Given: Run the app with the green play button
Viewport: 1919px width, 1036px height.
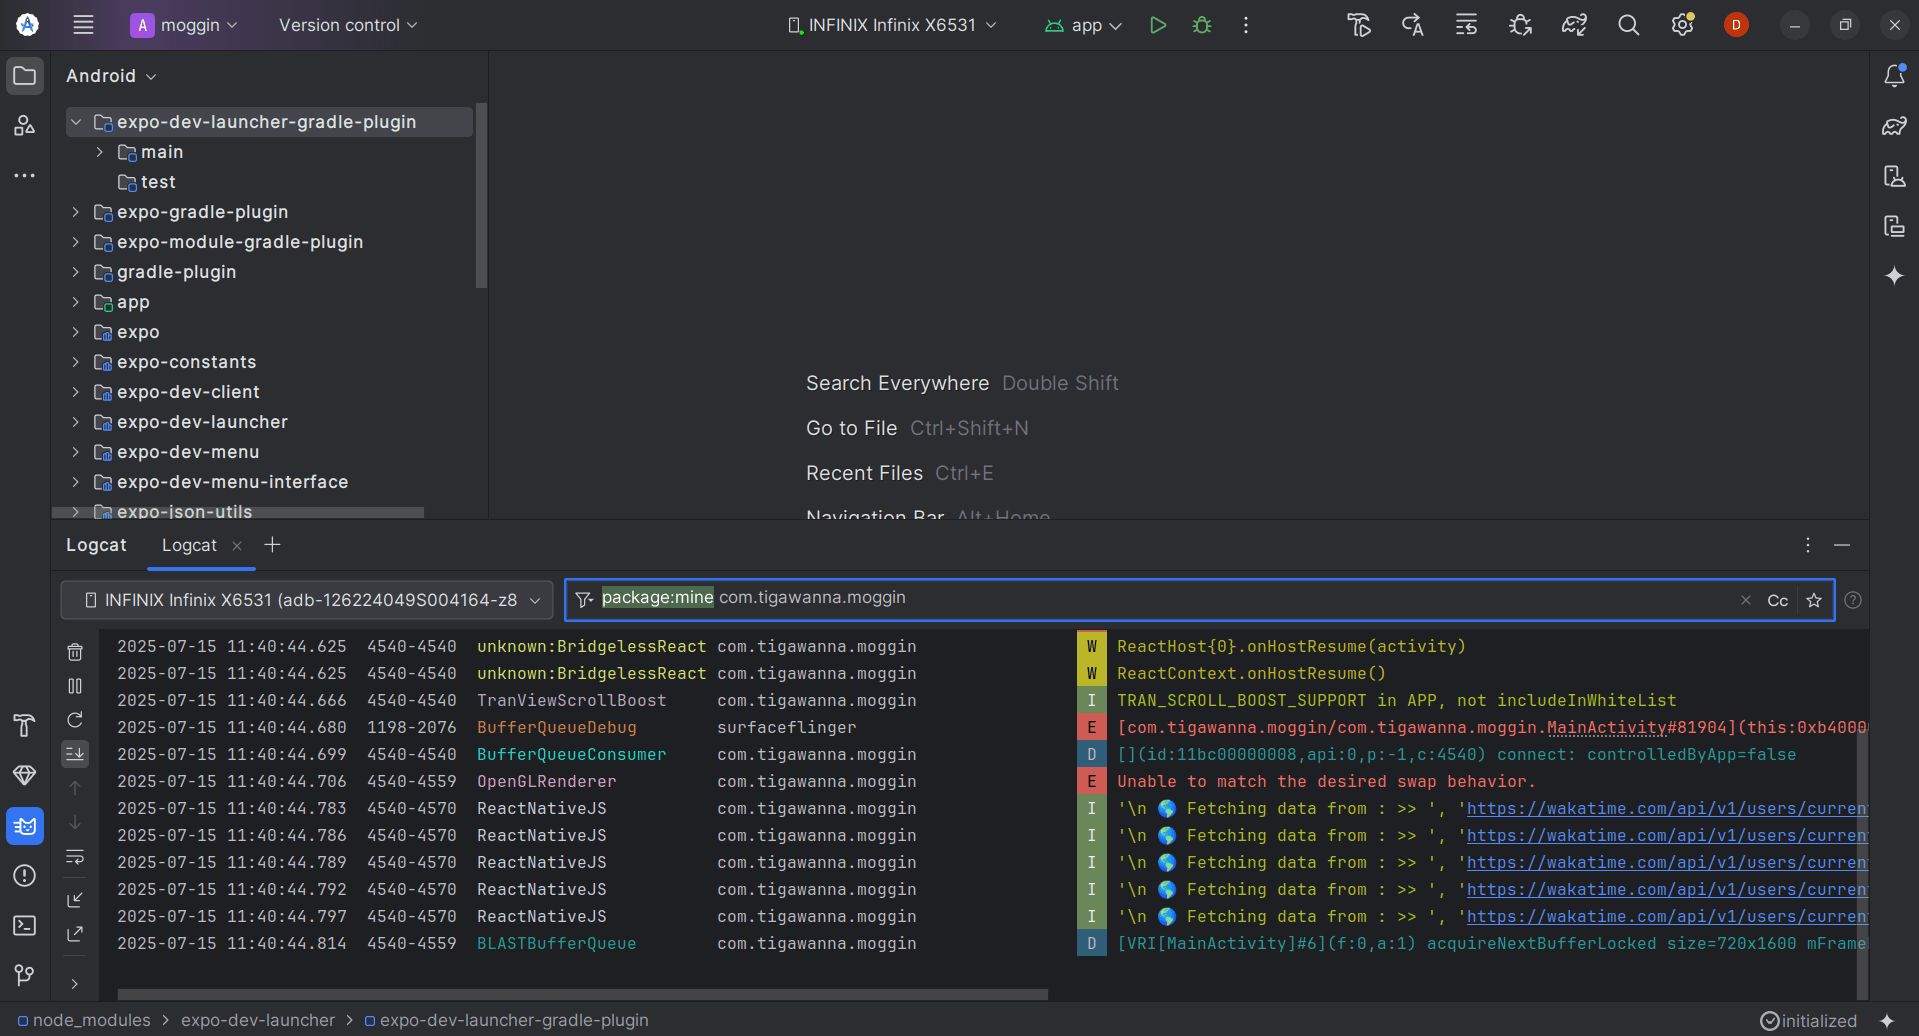Looking at the screenshot, I should pyautogui.click(x=1157, y=25).
